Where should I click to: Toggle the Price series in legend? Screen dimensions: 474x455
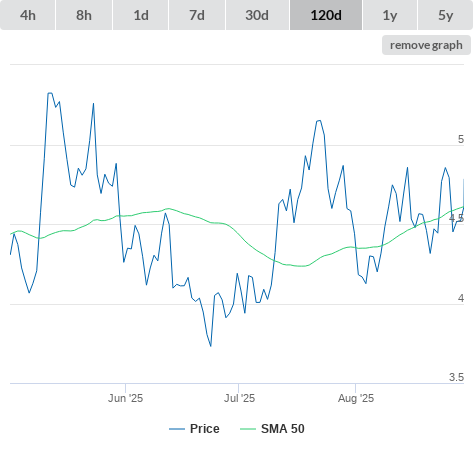point(205,429)
